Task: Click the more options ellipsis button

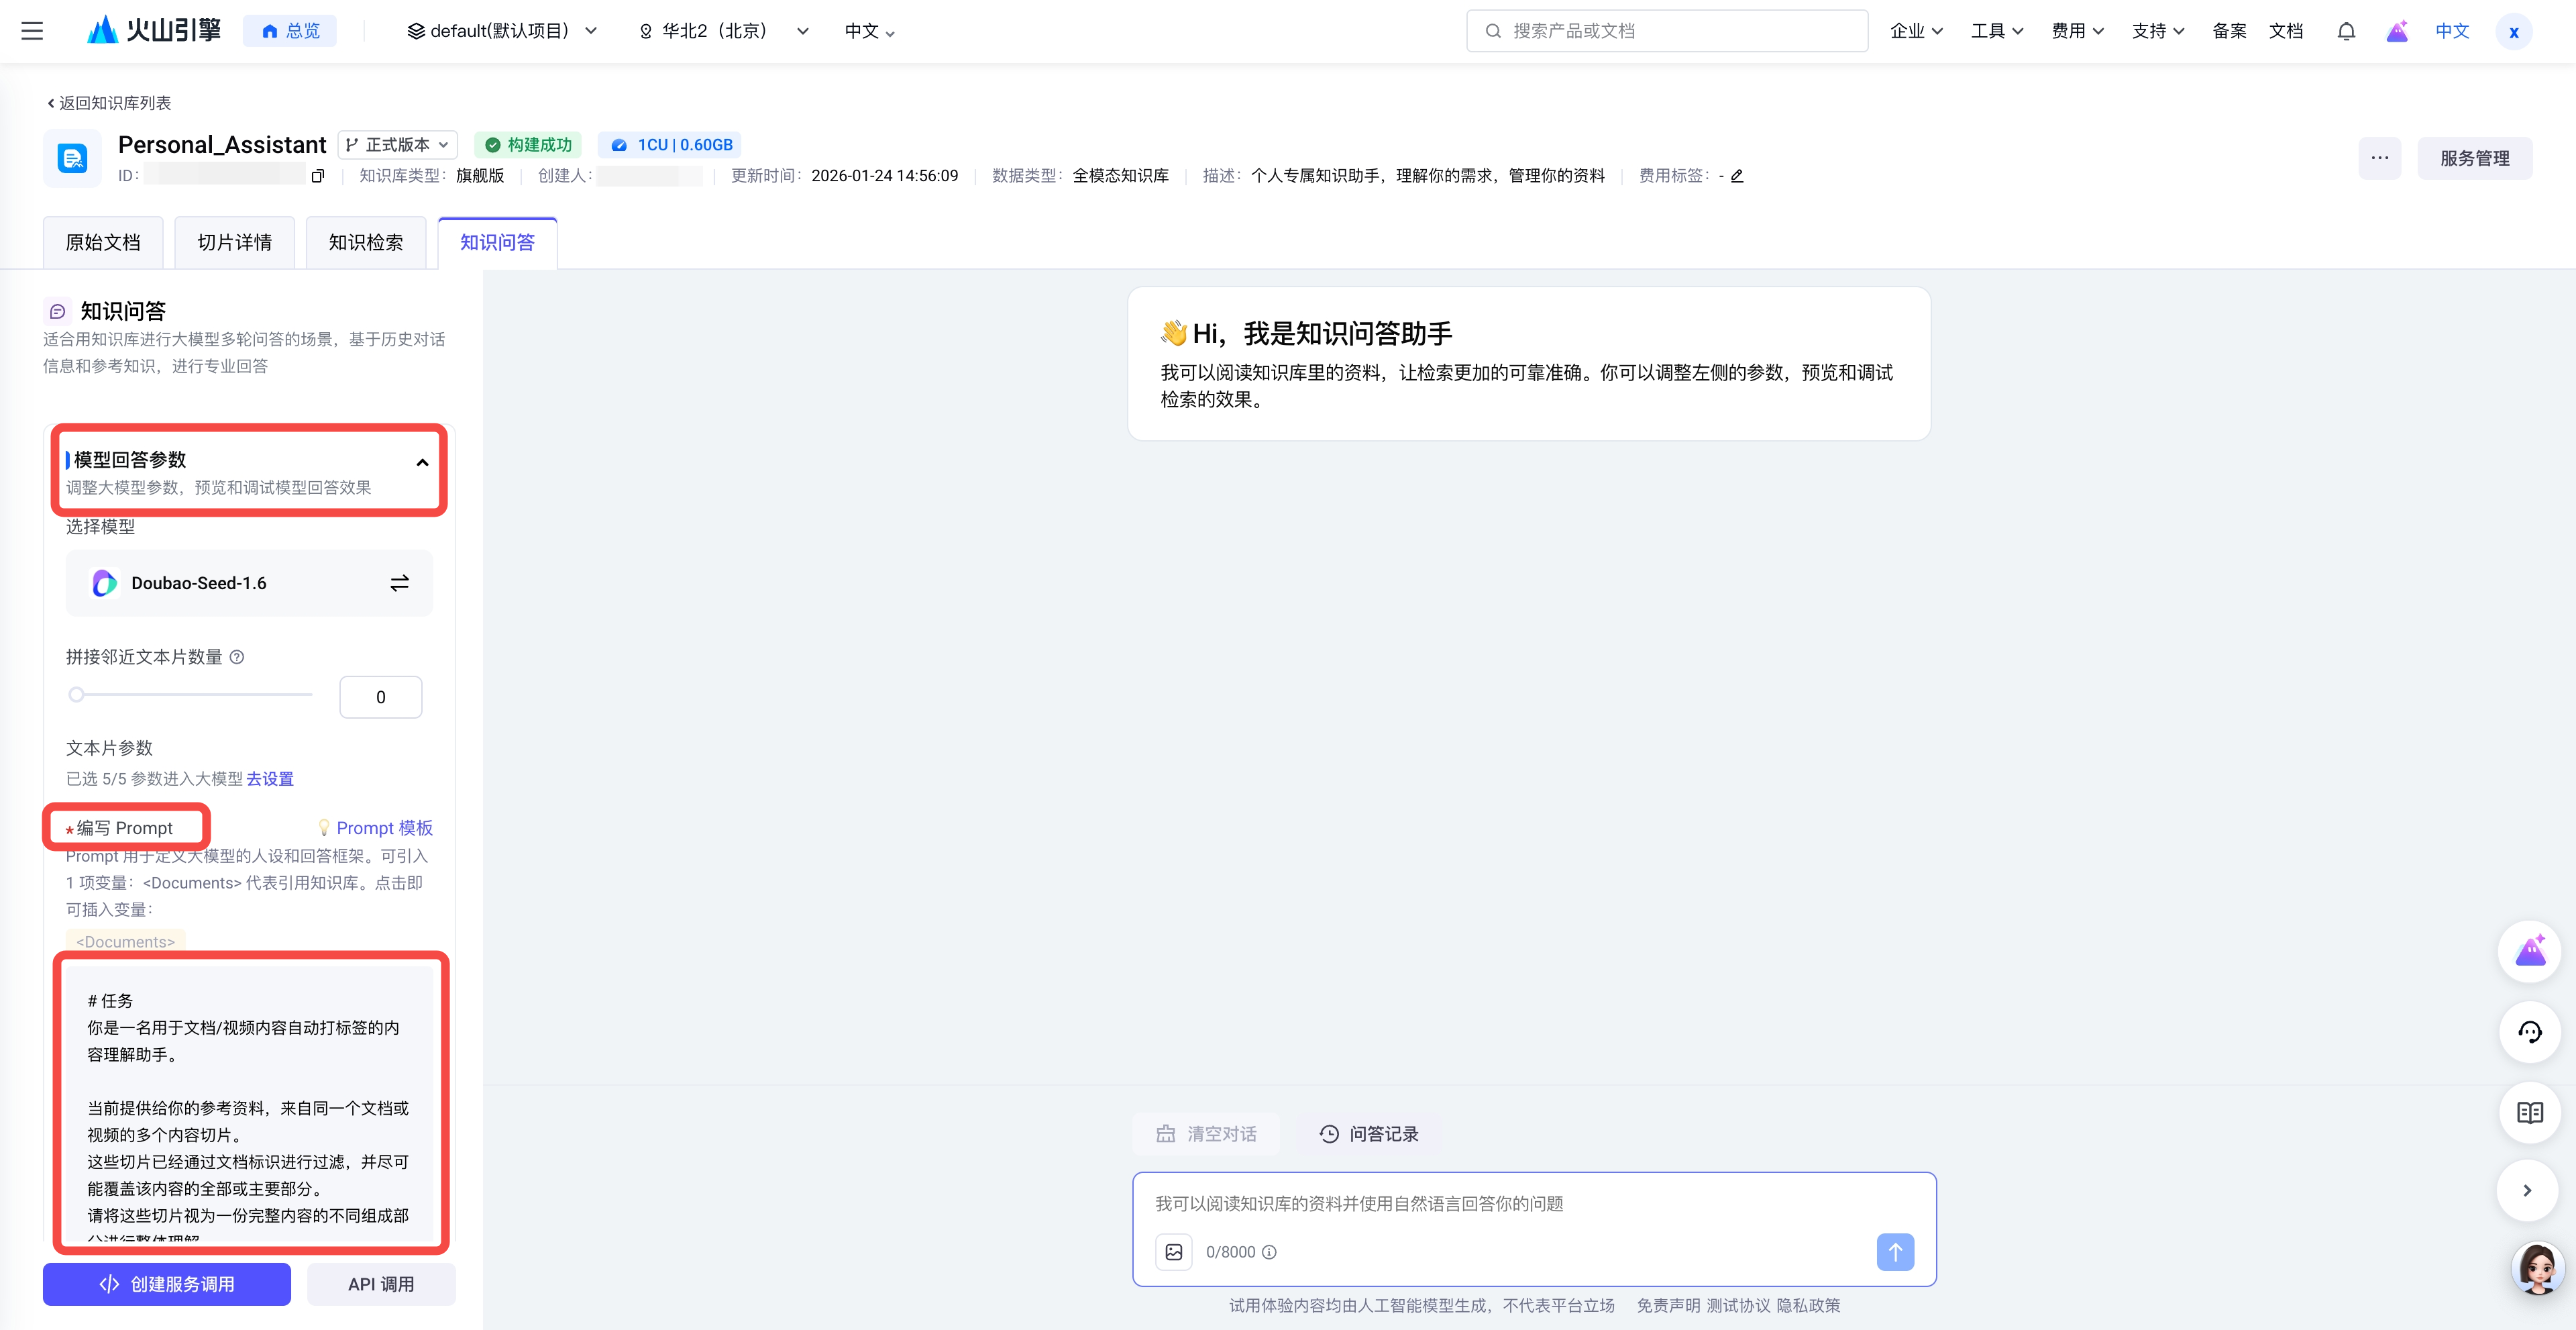Action: (2379, 158)
